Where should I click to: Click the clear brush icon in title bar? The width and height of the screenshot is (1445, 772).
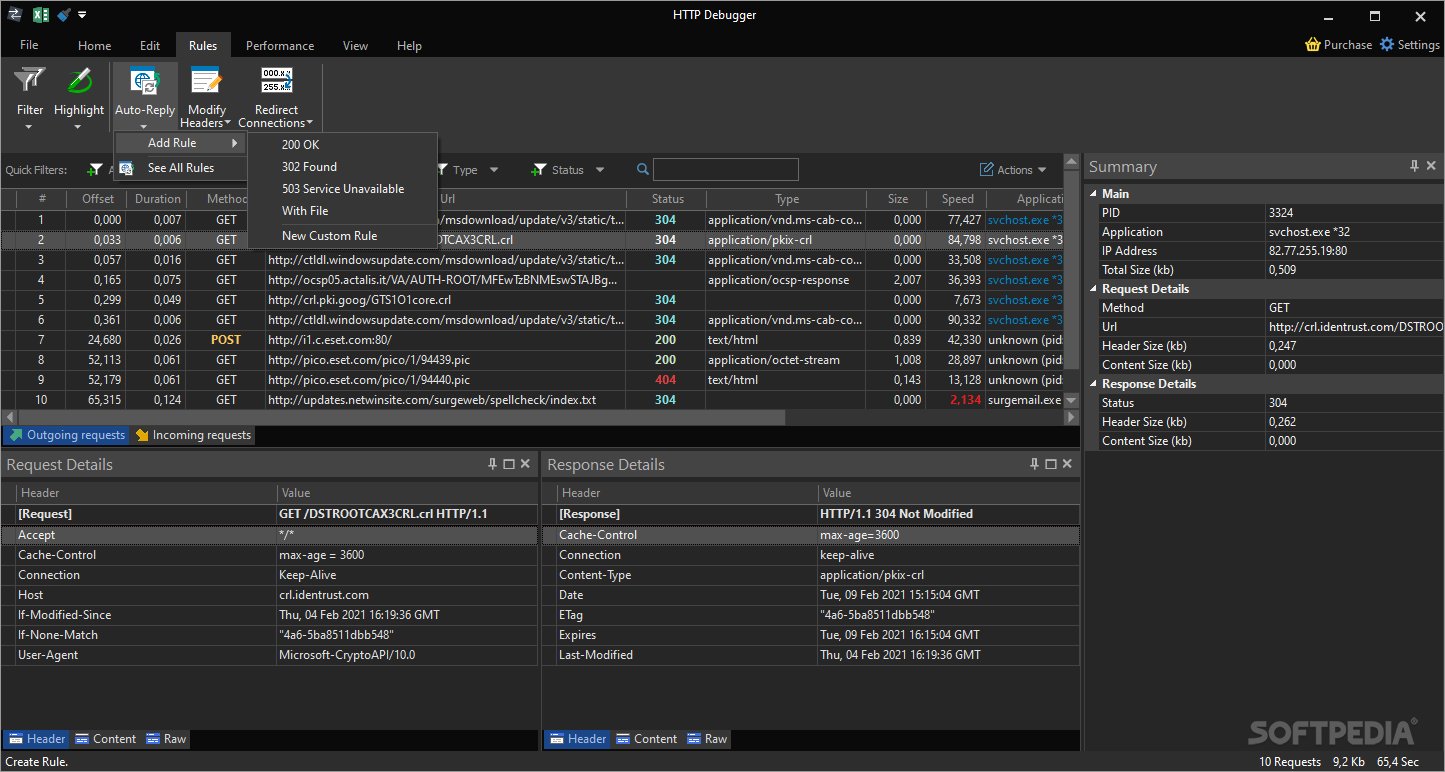[x=64, y=15]
